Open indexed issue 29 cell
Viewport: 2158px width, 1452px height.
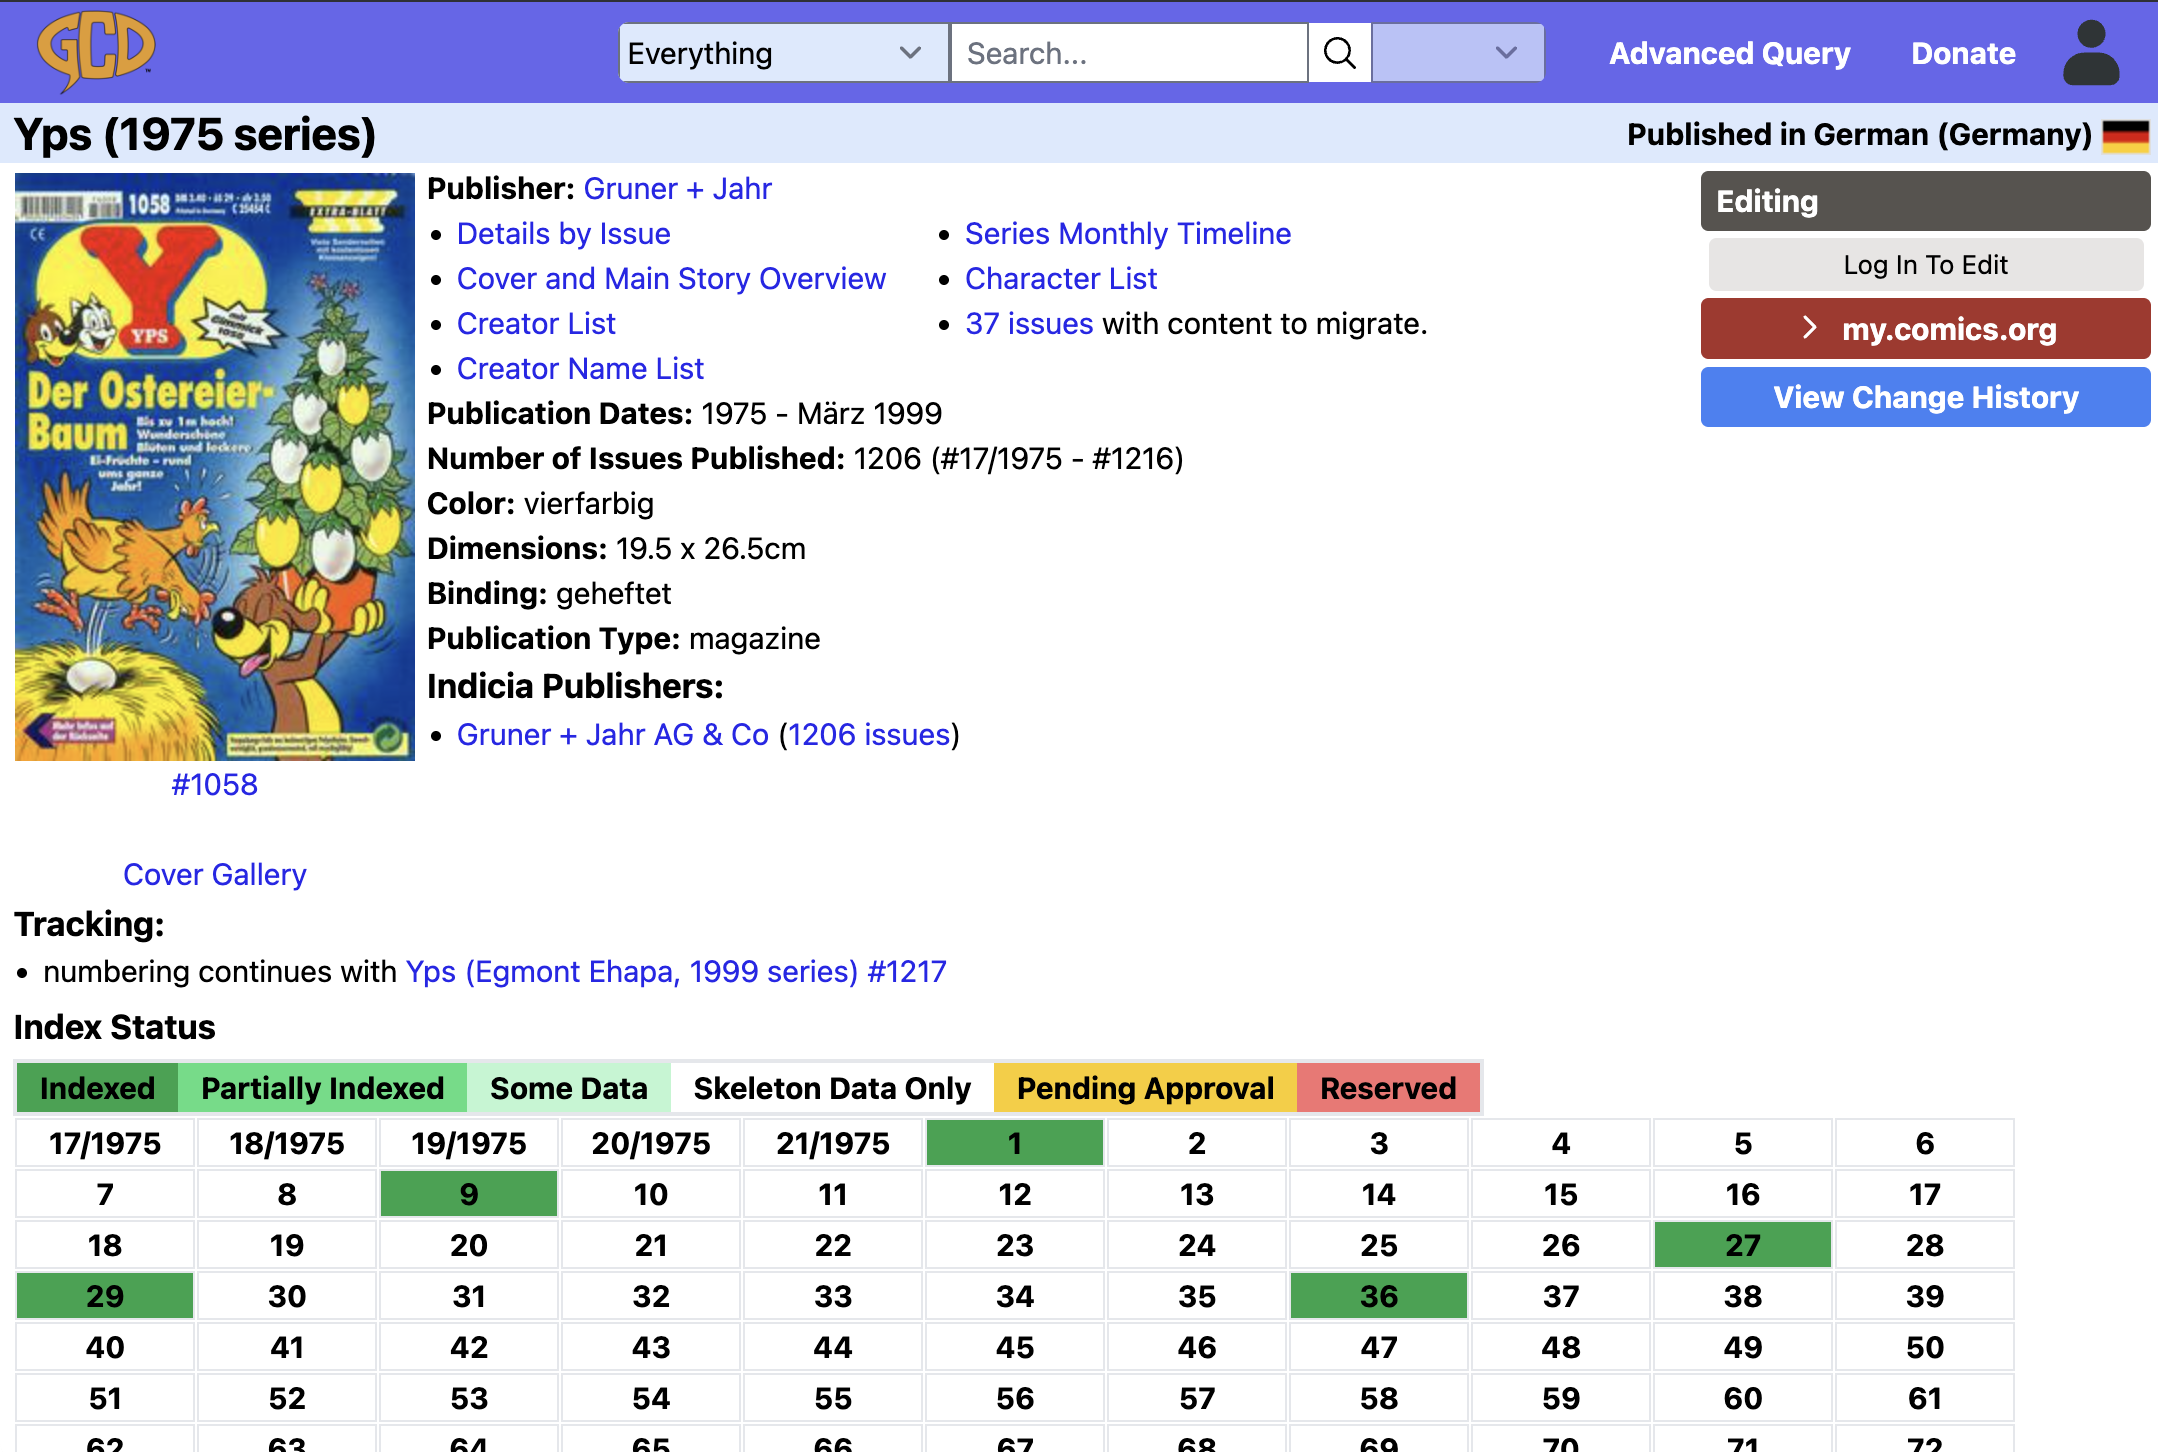105,1296
